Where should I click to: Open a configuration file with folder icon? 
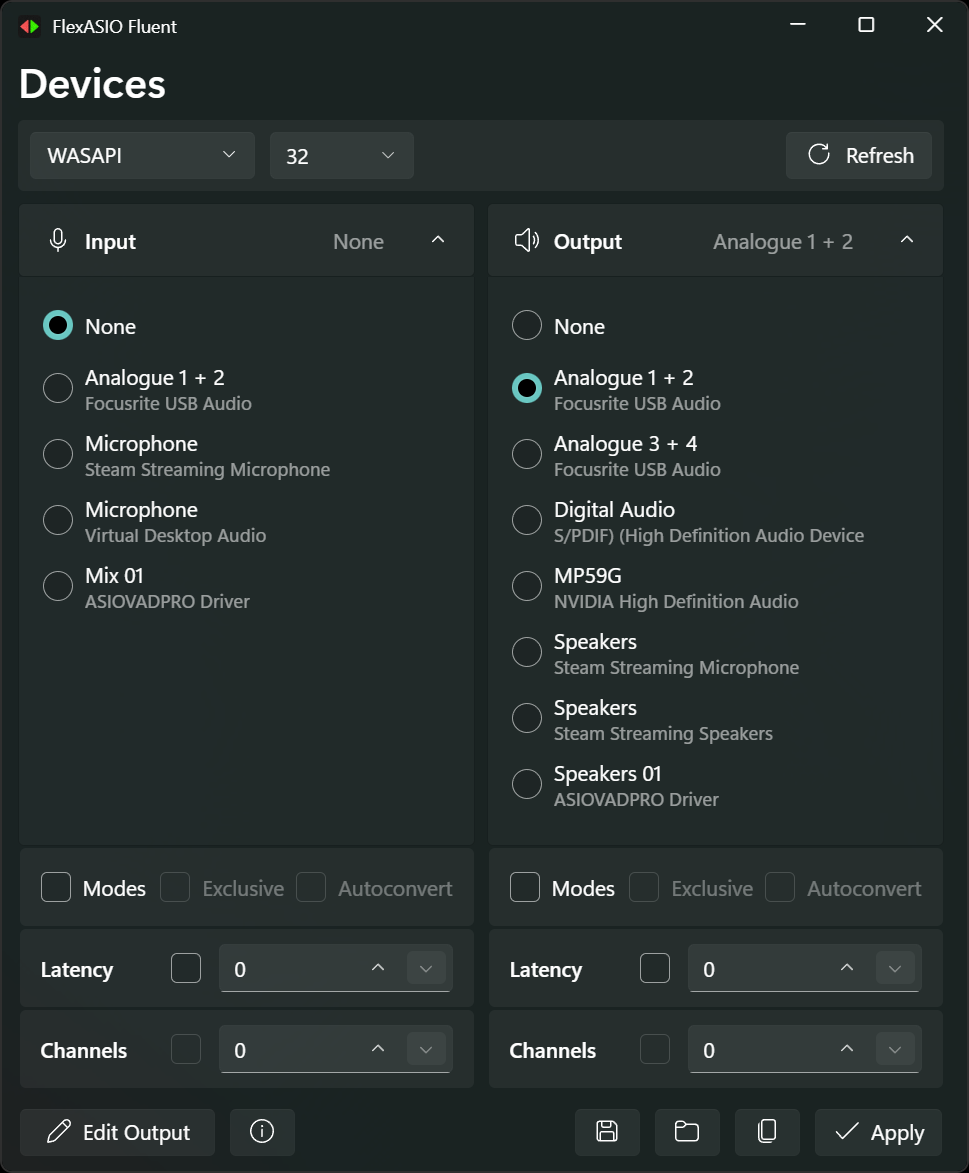click(687, 1131)
